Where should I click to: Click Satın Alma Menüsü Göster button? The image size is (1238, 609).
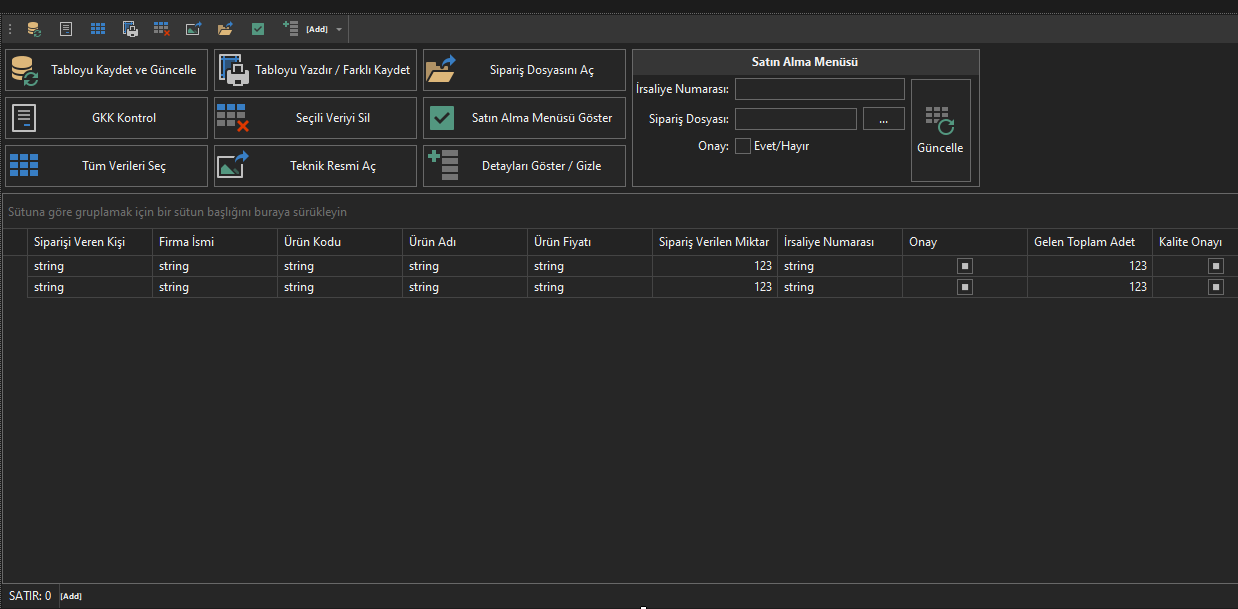[x=524, y=118]
